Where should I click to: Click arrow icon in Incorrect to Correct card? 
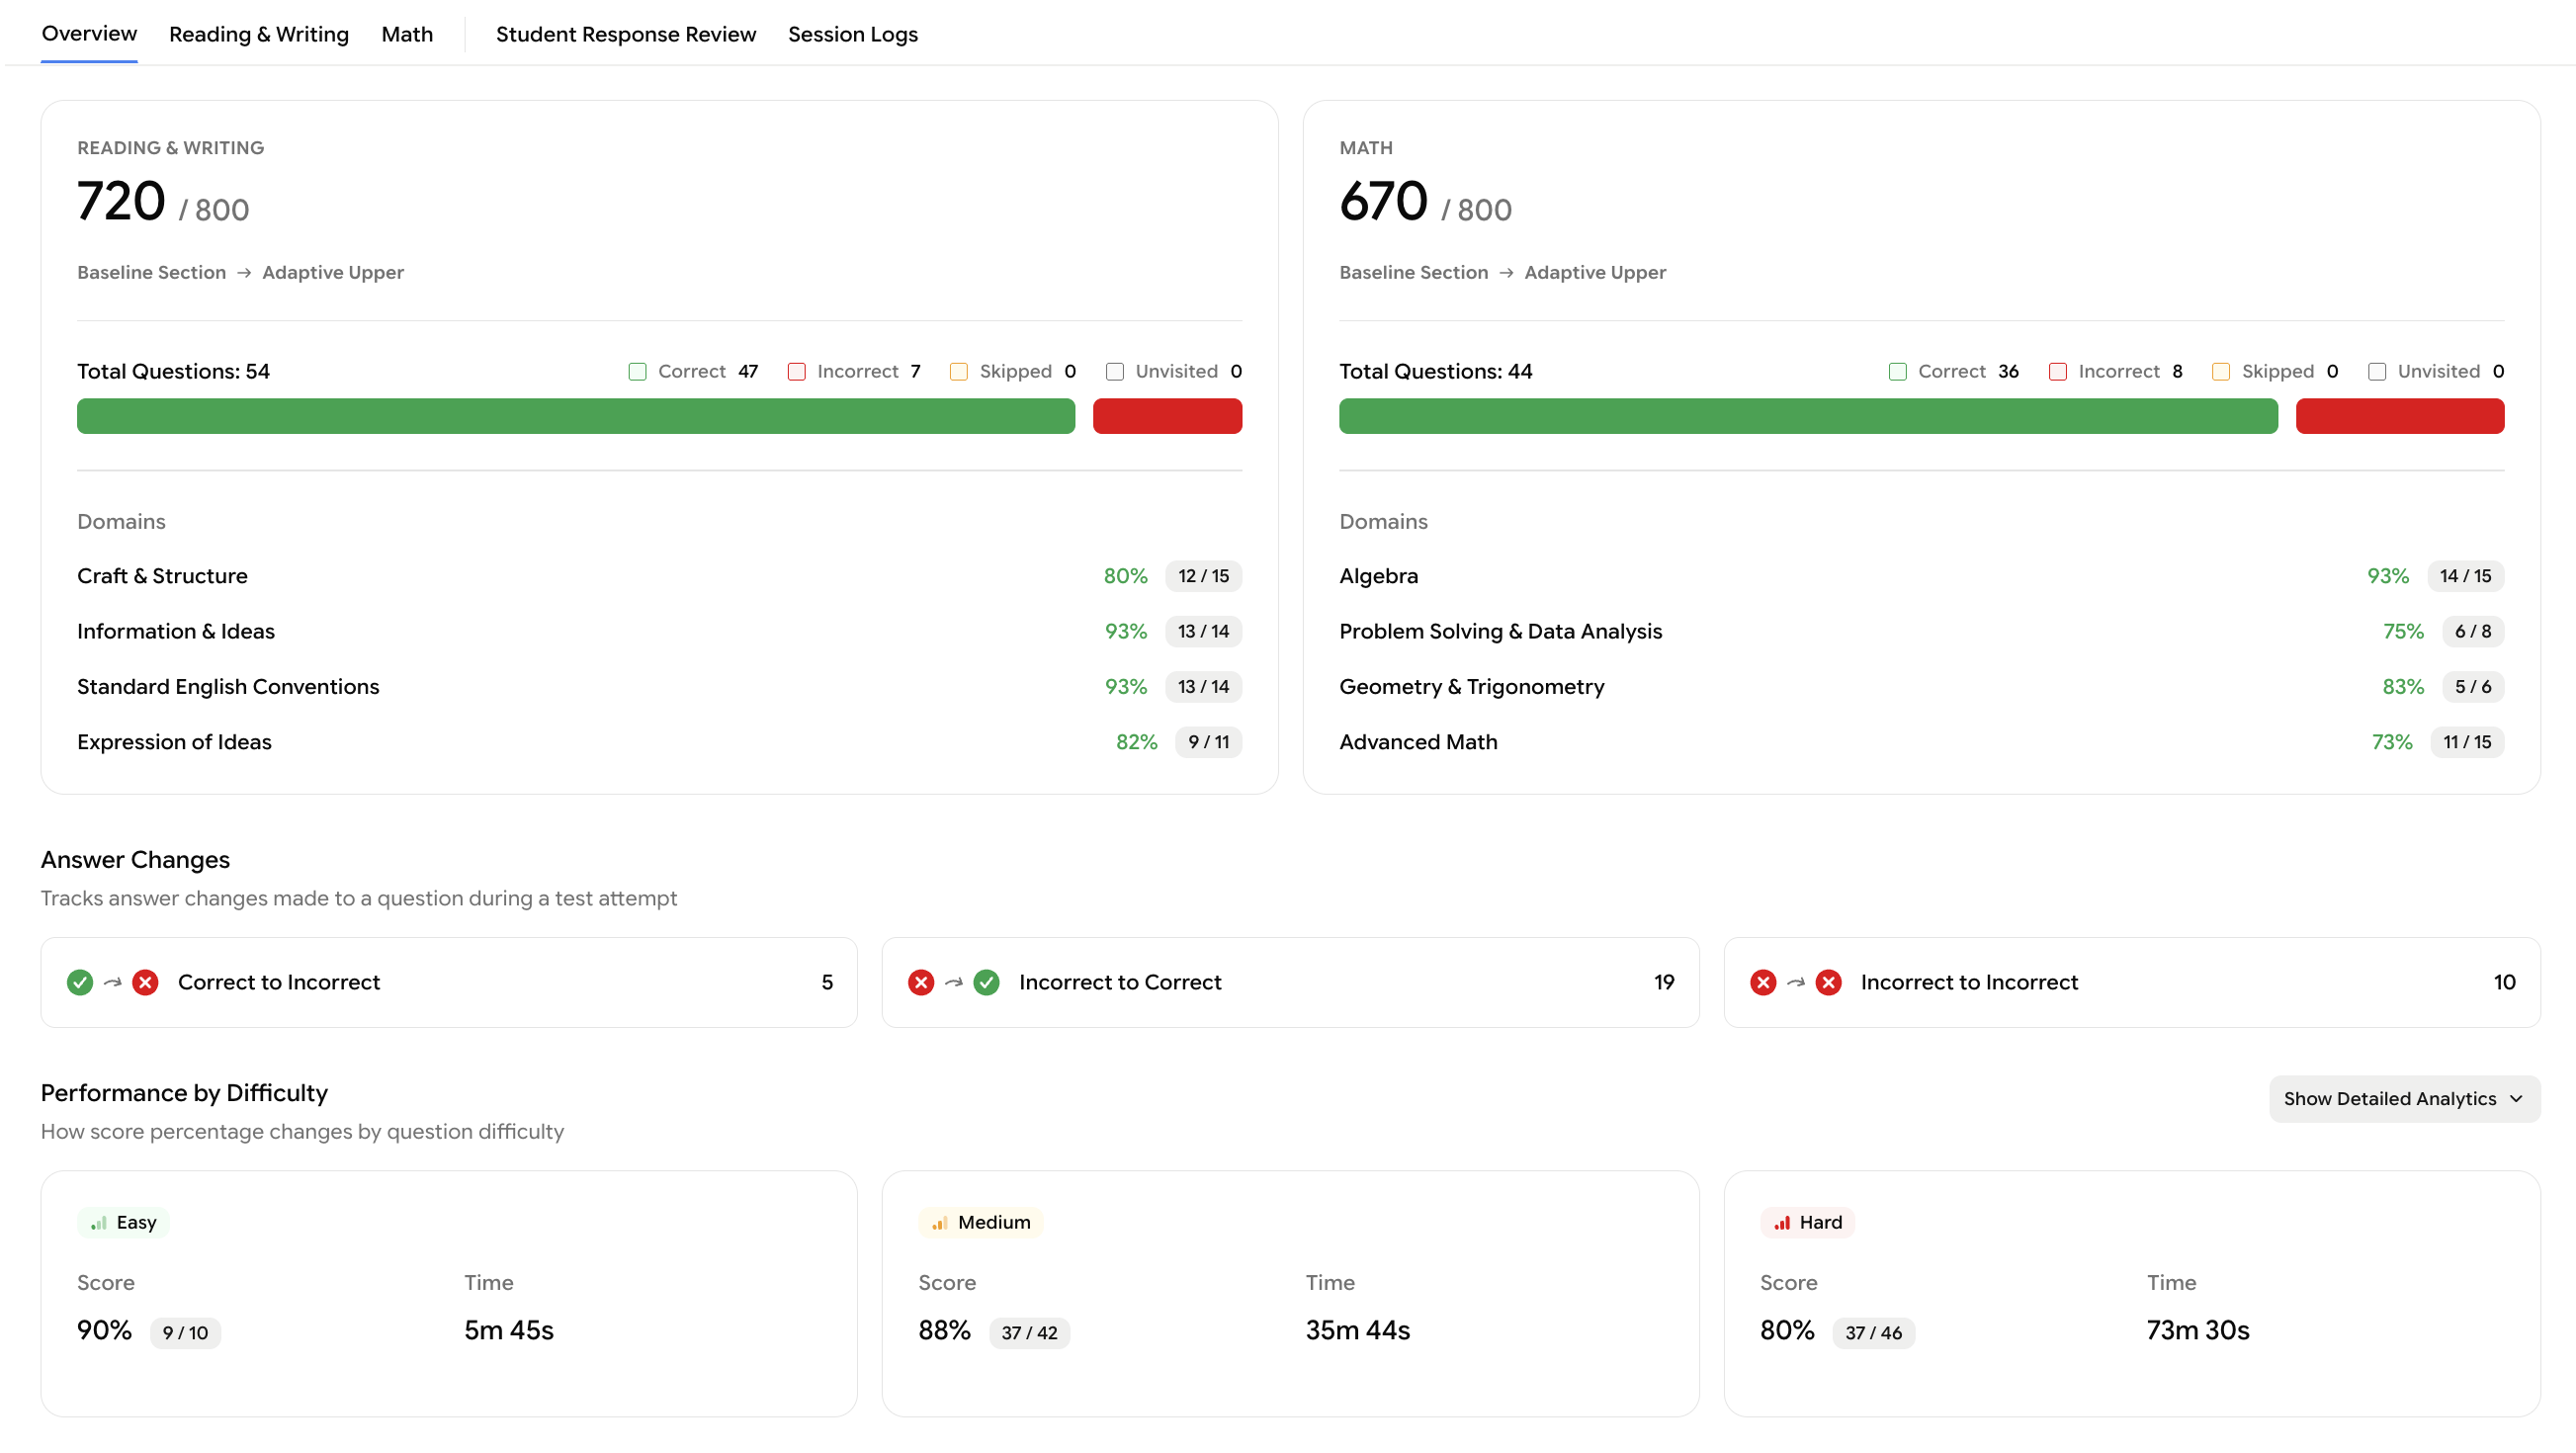pos(954,983)
